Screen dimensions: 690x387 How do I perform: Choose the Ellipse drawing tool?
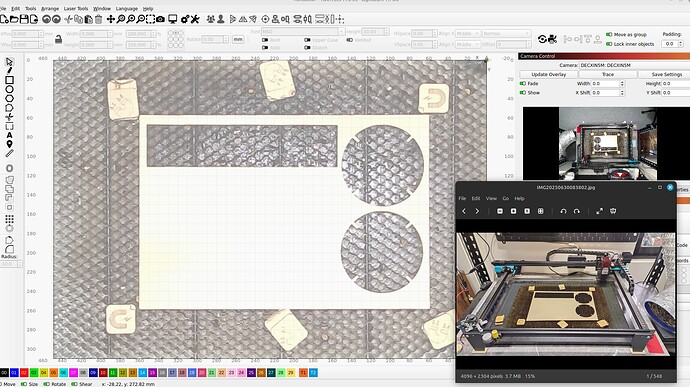[9, 89]
